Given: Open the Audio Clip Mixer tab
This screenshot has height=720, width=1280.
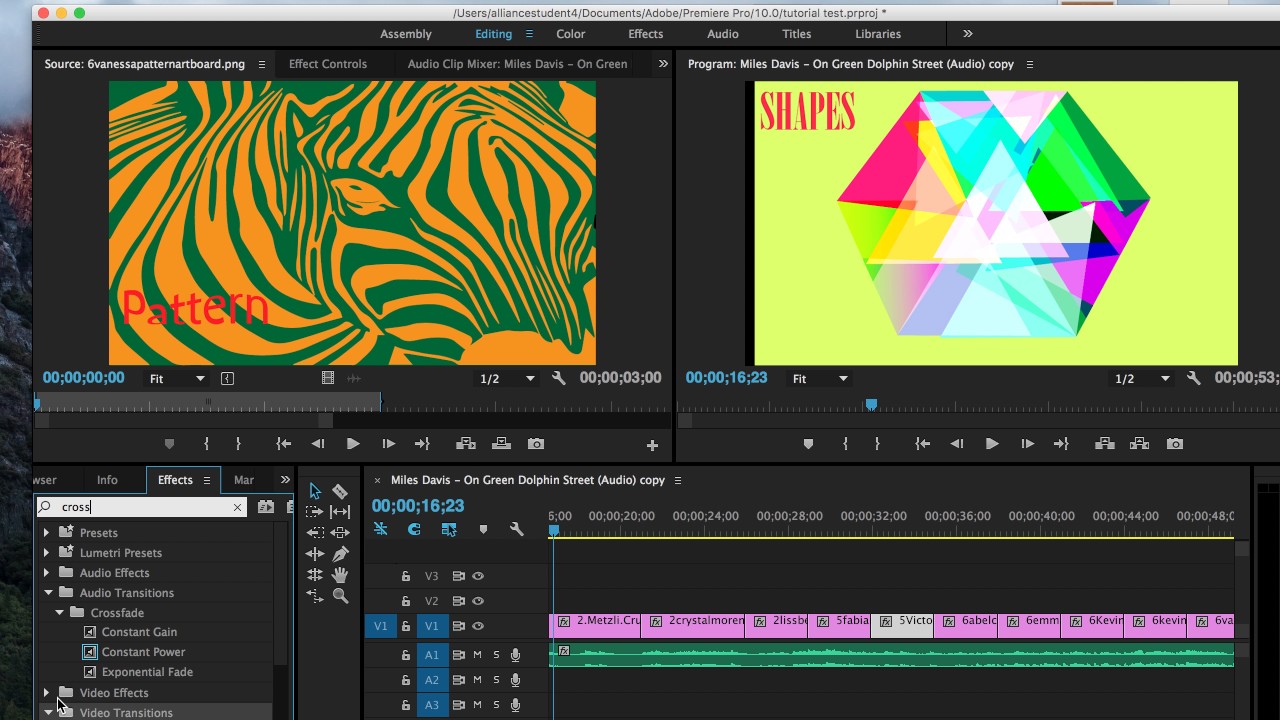Looking at the screenshot, I should [x=517, y=64].
